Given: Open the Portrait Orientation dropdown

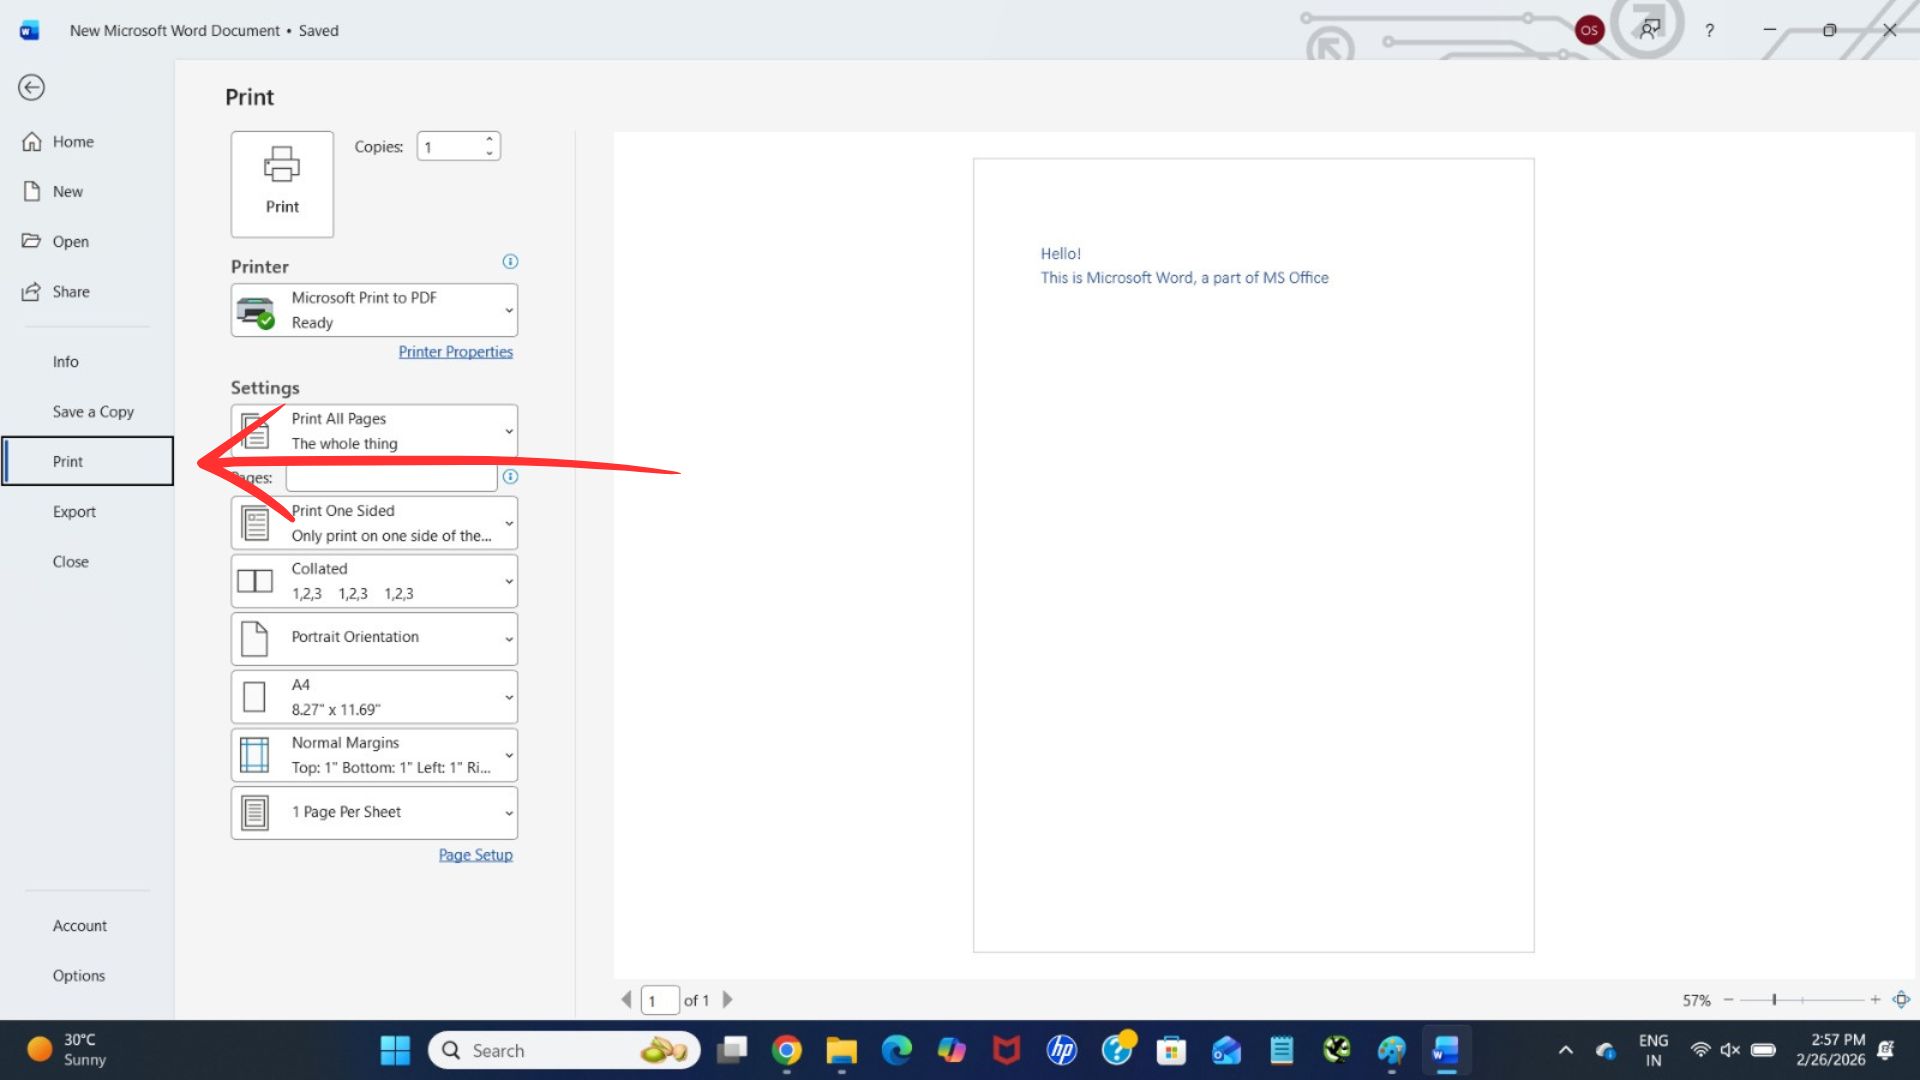Looking at the screenshot, I should click(374, 638).
